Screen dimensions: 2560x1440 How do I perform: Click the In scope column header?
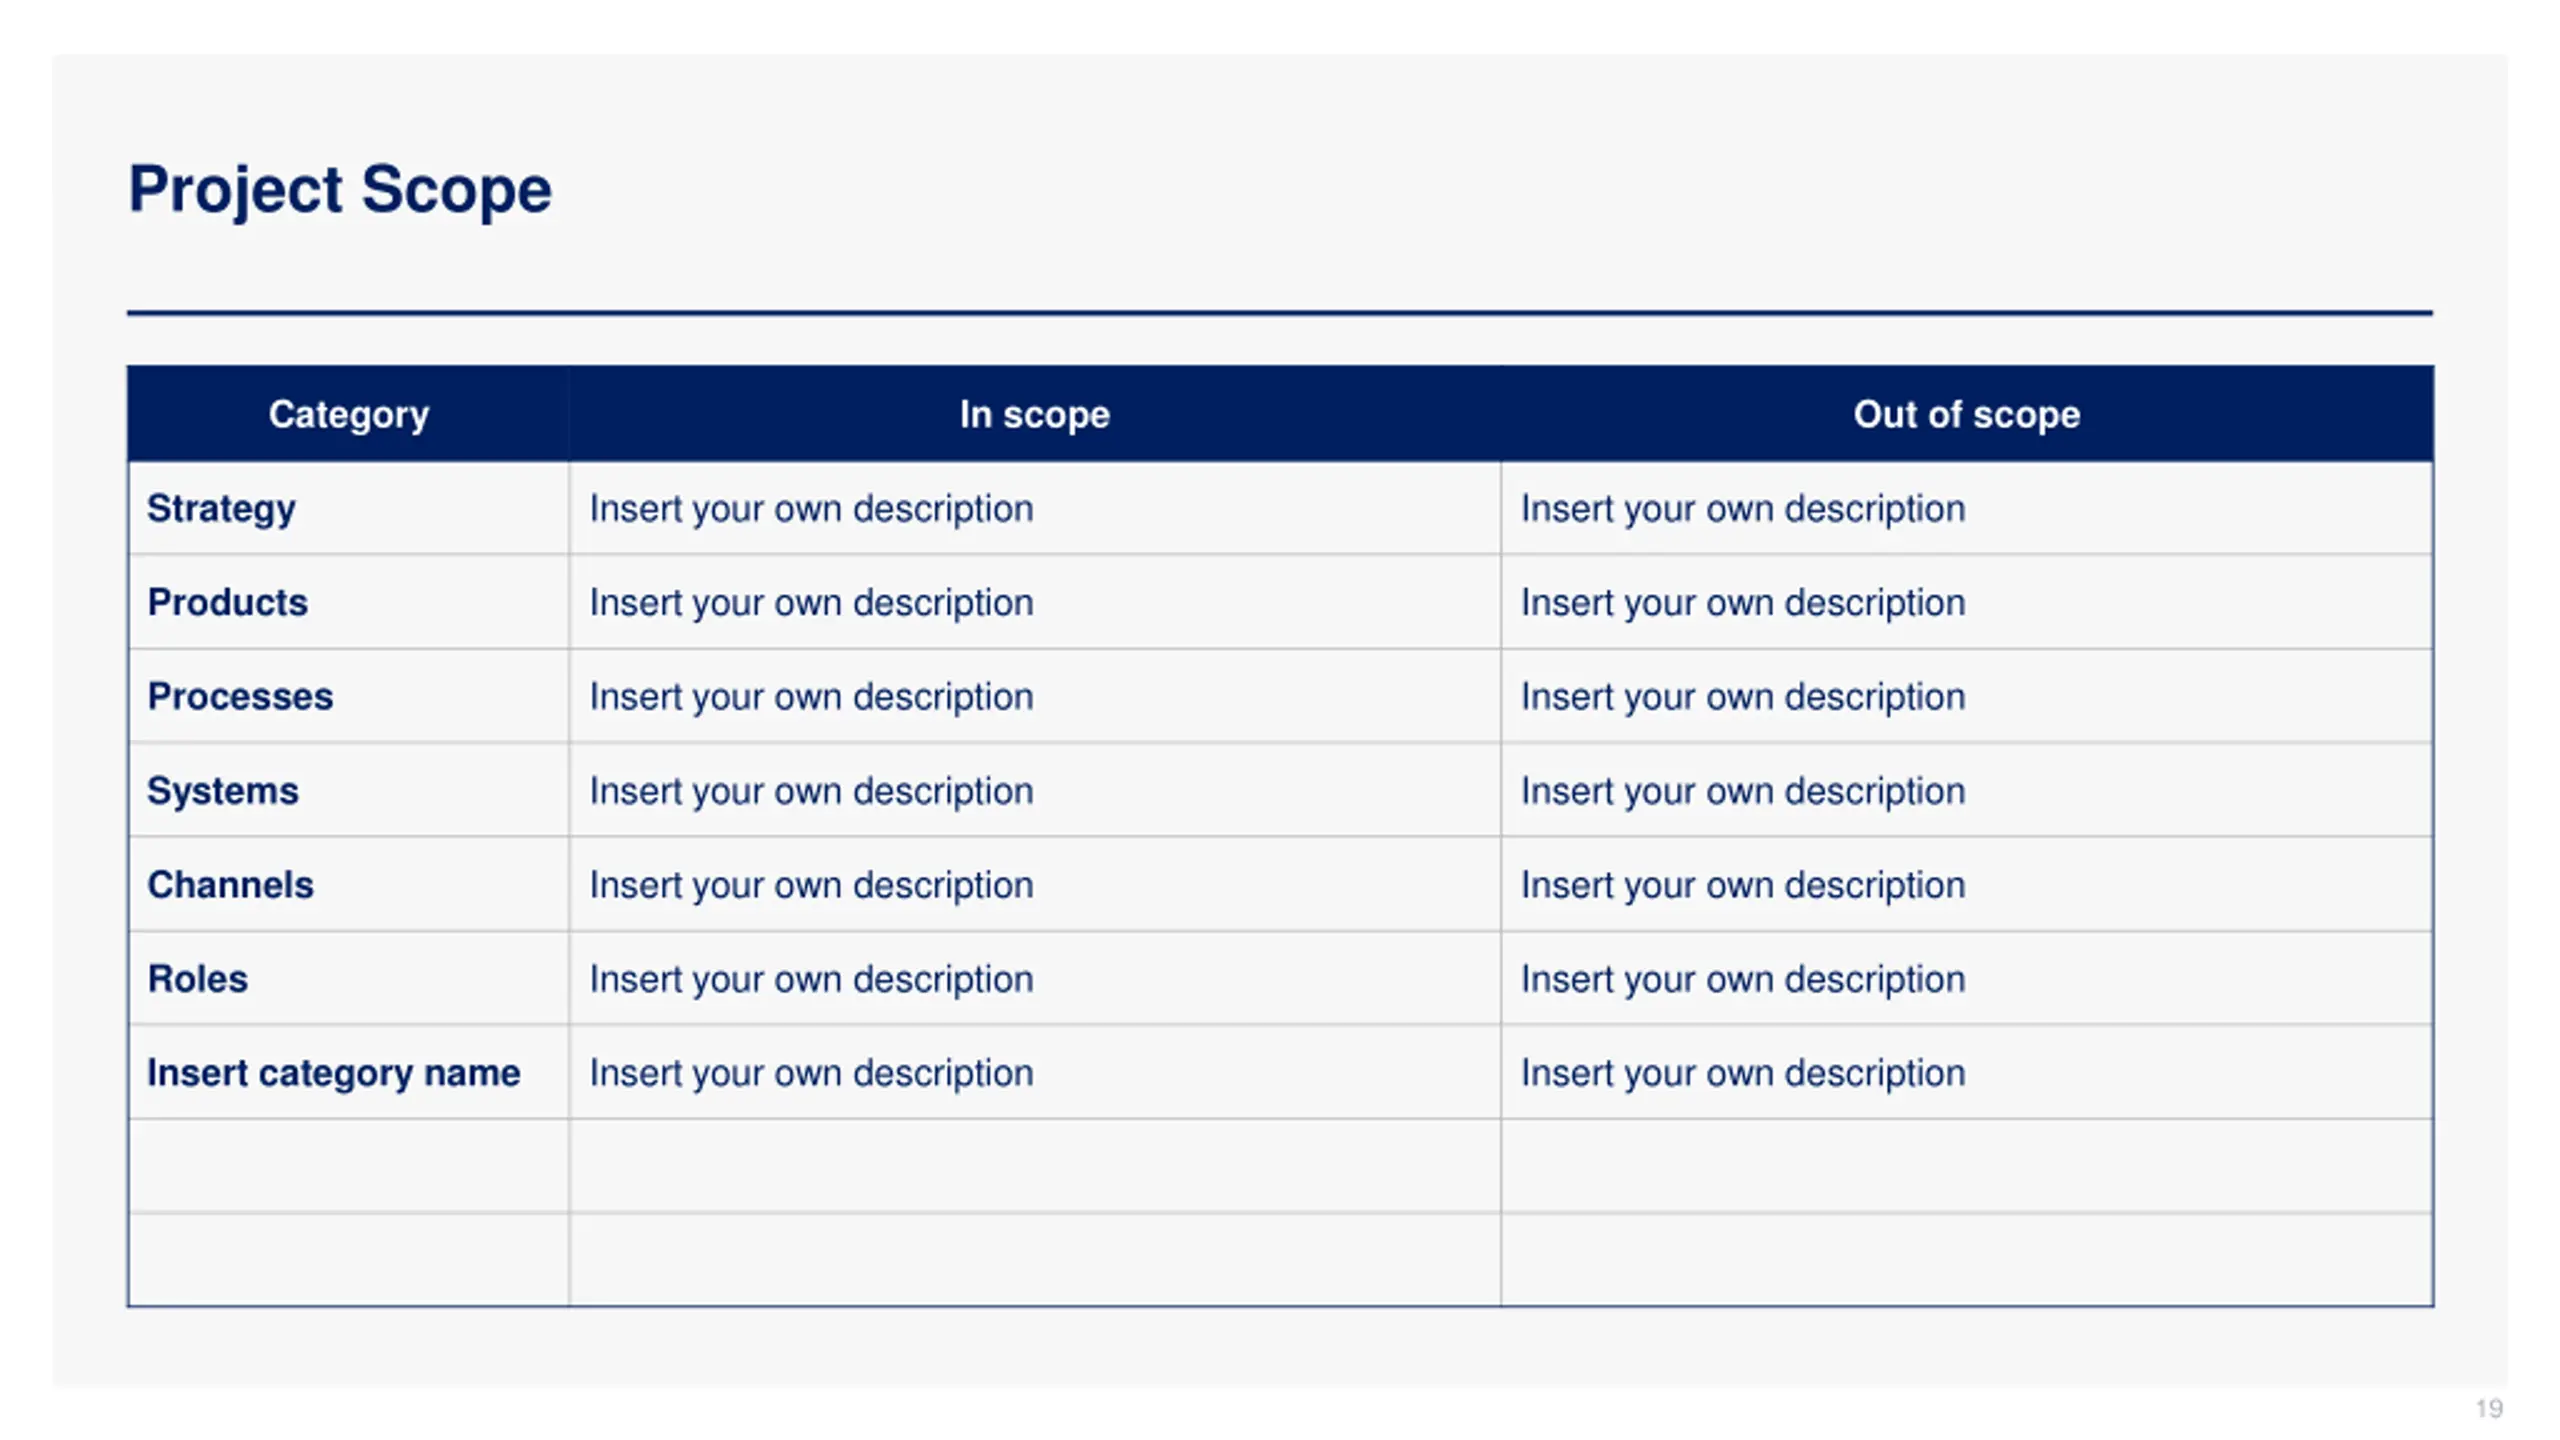tap(1035, 414)
